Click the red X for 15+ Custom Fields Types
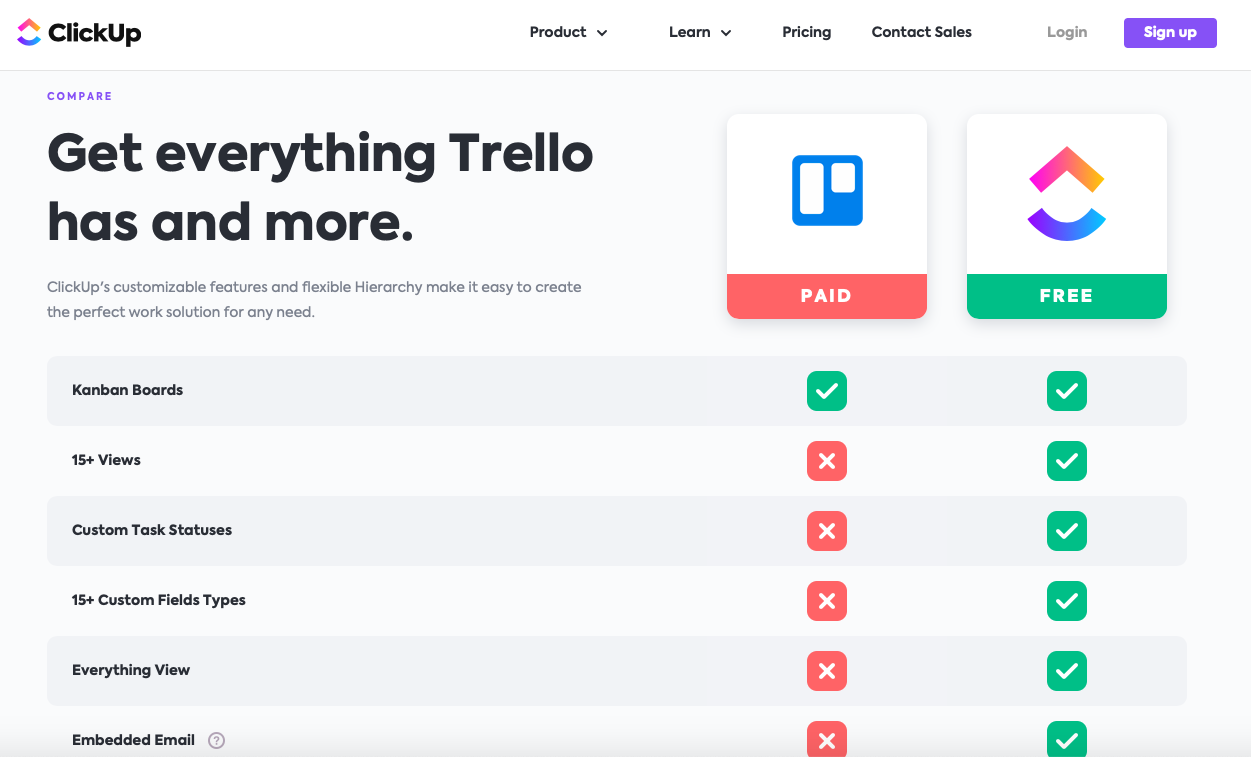1251x757 pixels. 827,601
